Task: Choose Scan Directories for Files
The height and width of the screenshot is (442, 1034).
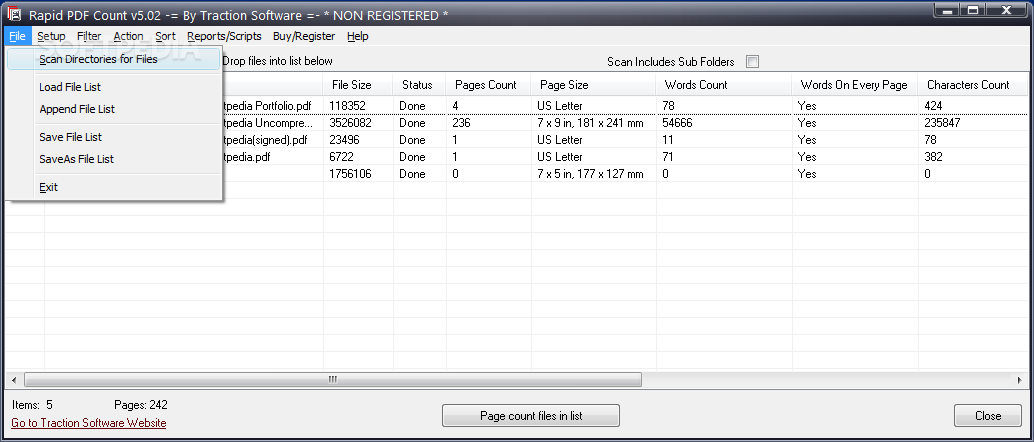Action: pos(113,59)
